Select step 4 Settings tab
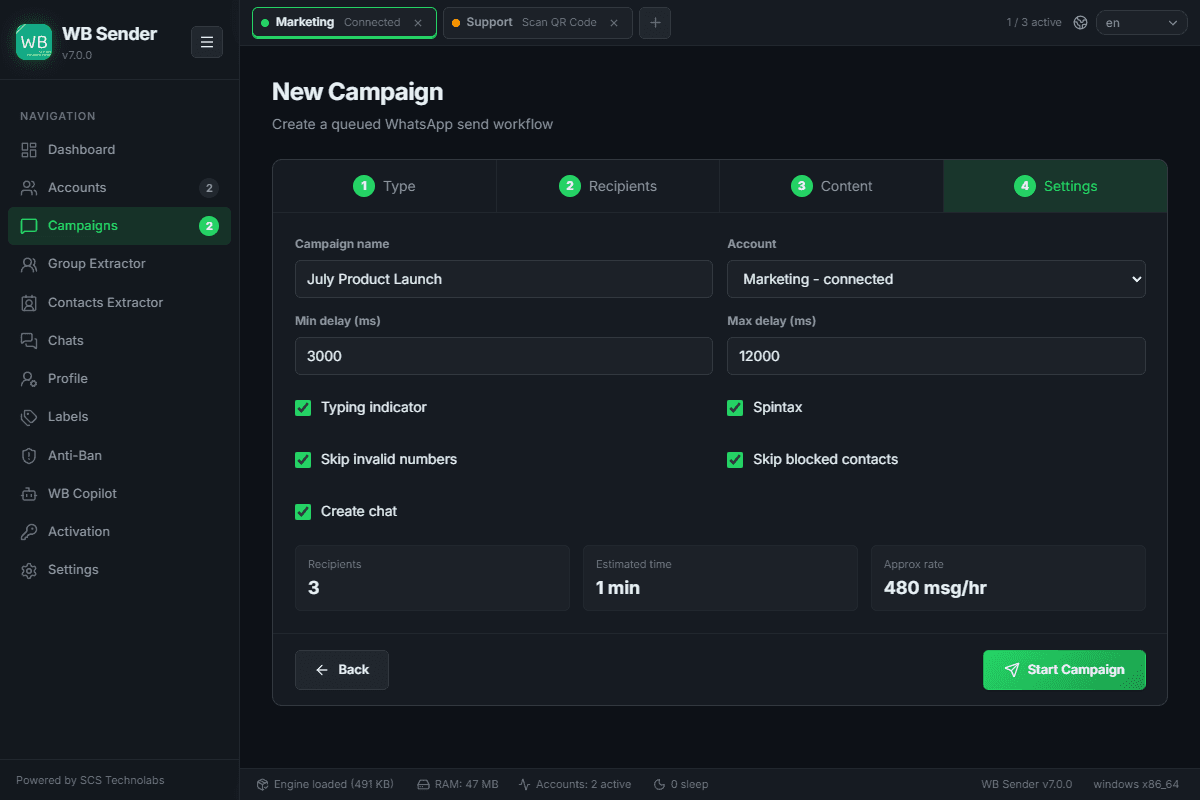The height and width of the screenshot is (800, 1200). click(1055, 186)
